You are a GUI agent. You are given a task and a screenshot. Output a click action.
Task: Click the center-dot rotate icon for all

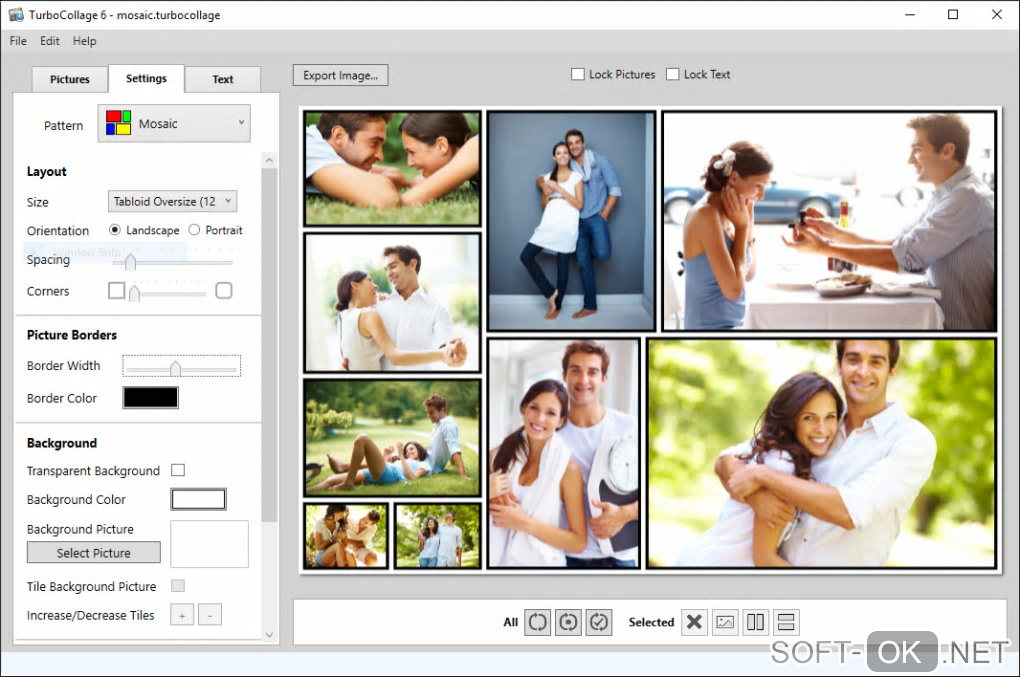[x=568, y=622]
